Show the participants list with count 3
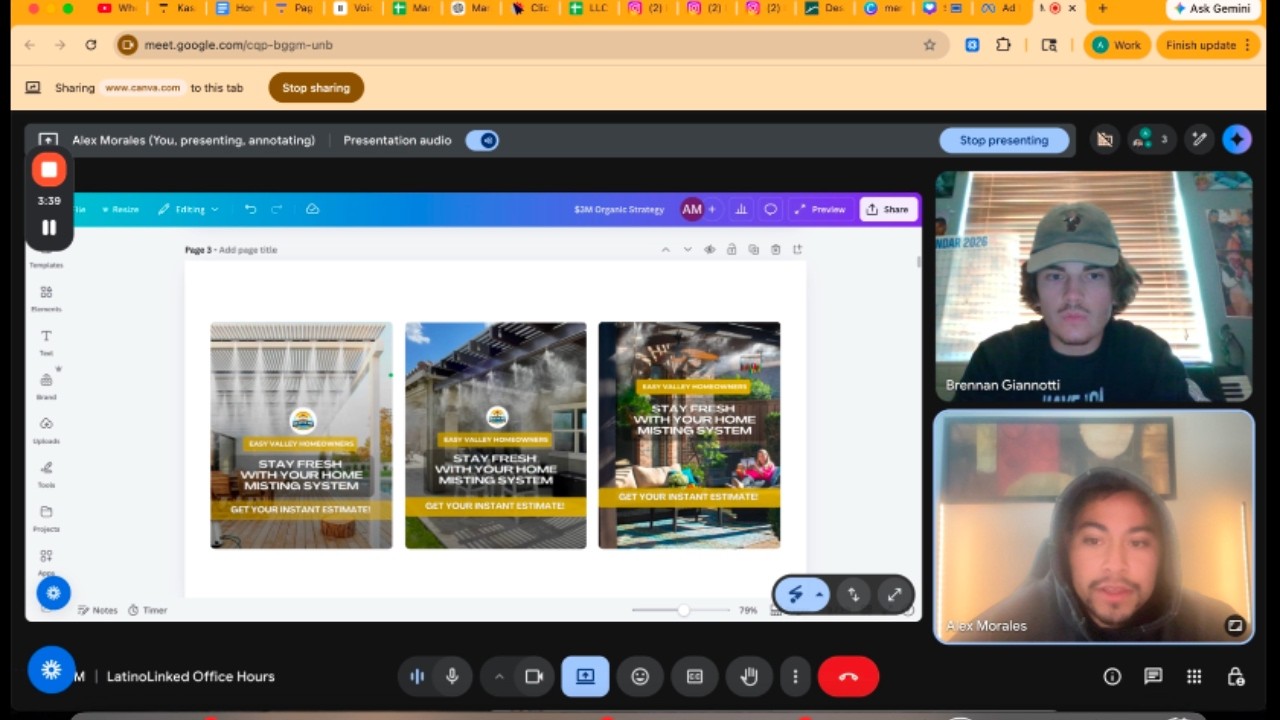Image resolution: width=1280 pixels, height=720 pixels. 1150,140
